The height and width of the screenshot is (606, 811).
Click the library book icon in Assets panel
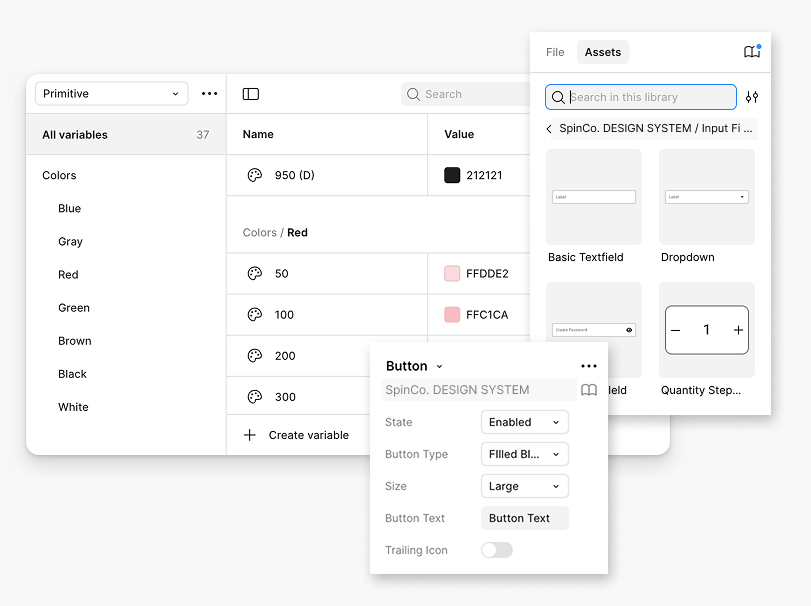pyautogui.click(x=752, y=52)
